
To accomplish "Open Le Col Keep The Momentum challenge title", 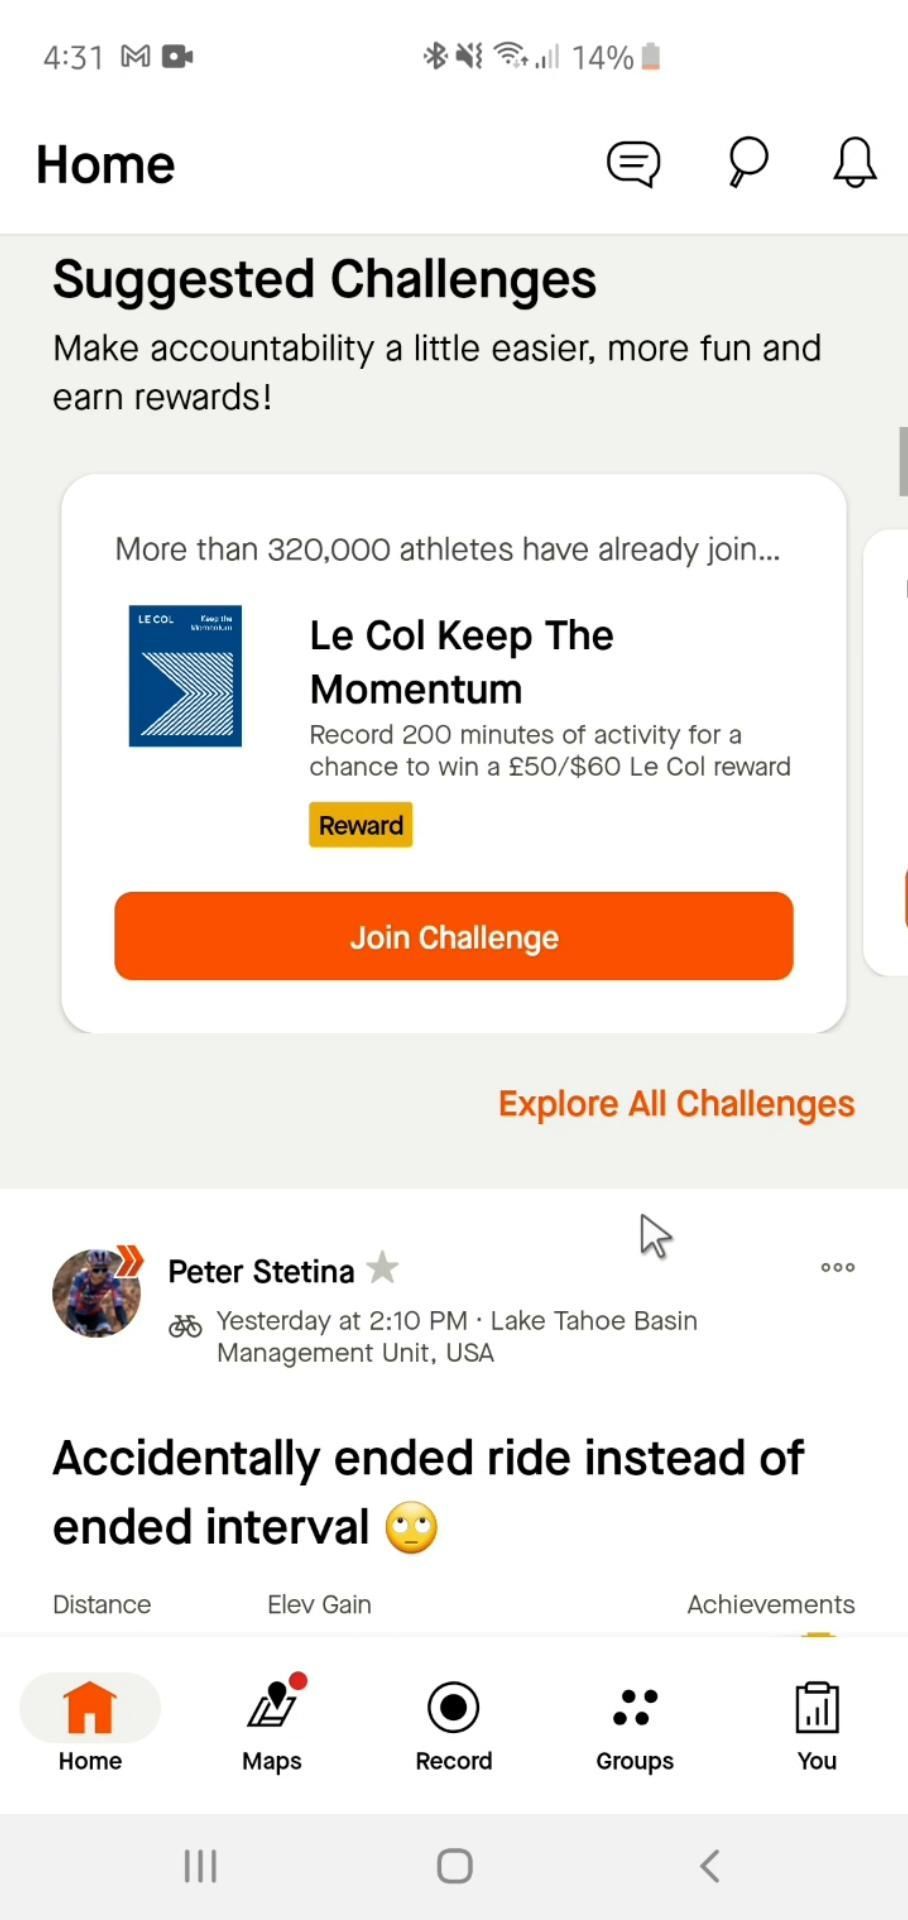I will point(461,662).
